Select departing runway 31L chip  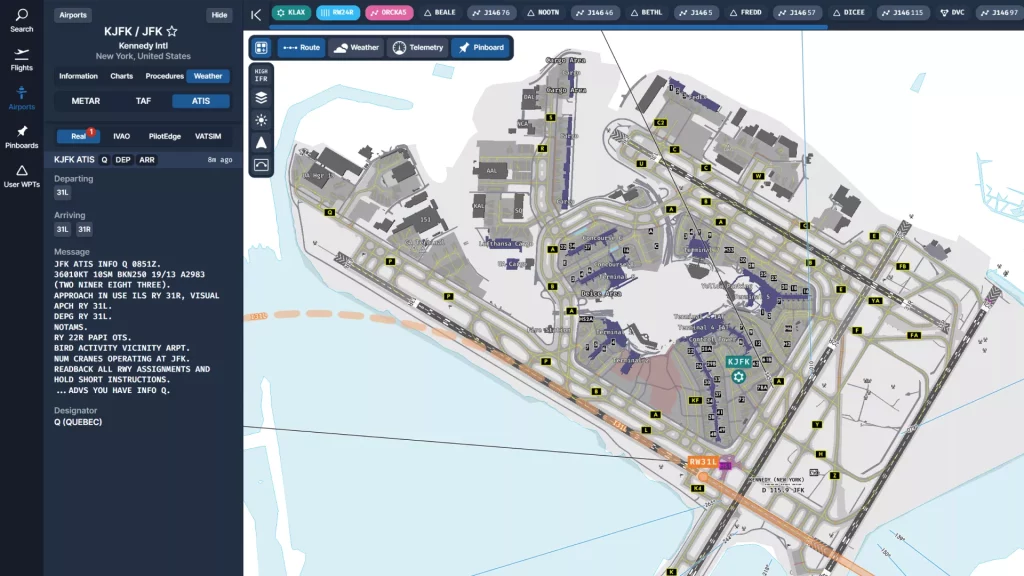pyautogui.click(x=62, y=192)
